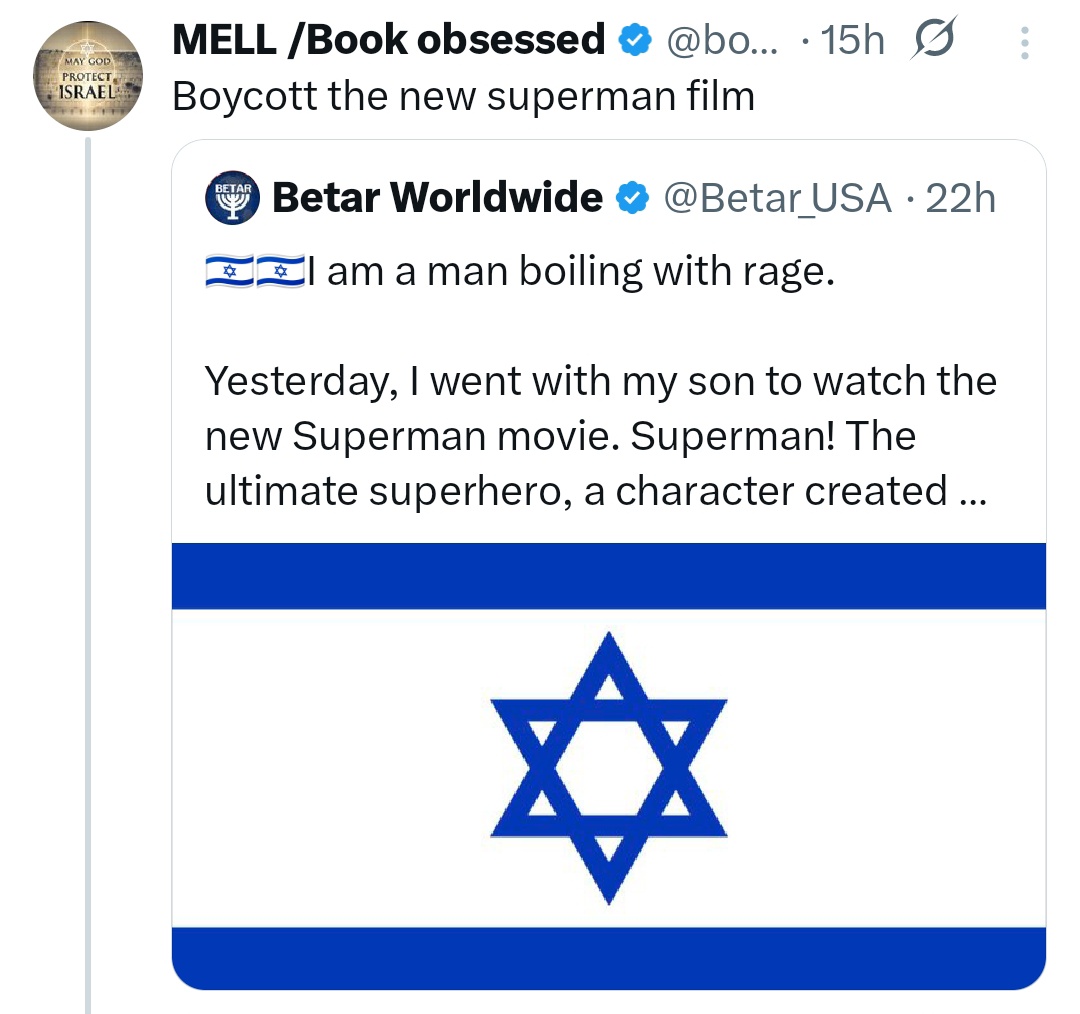1080x1014 pixels.
Task: Click the 22h timestamp on quoted post
Action: 961,198
